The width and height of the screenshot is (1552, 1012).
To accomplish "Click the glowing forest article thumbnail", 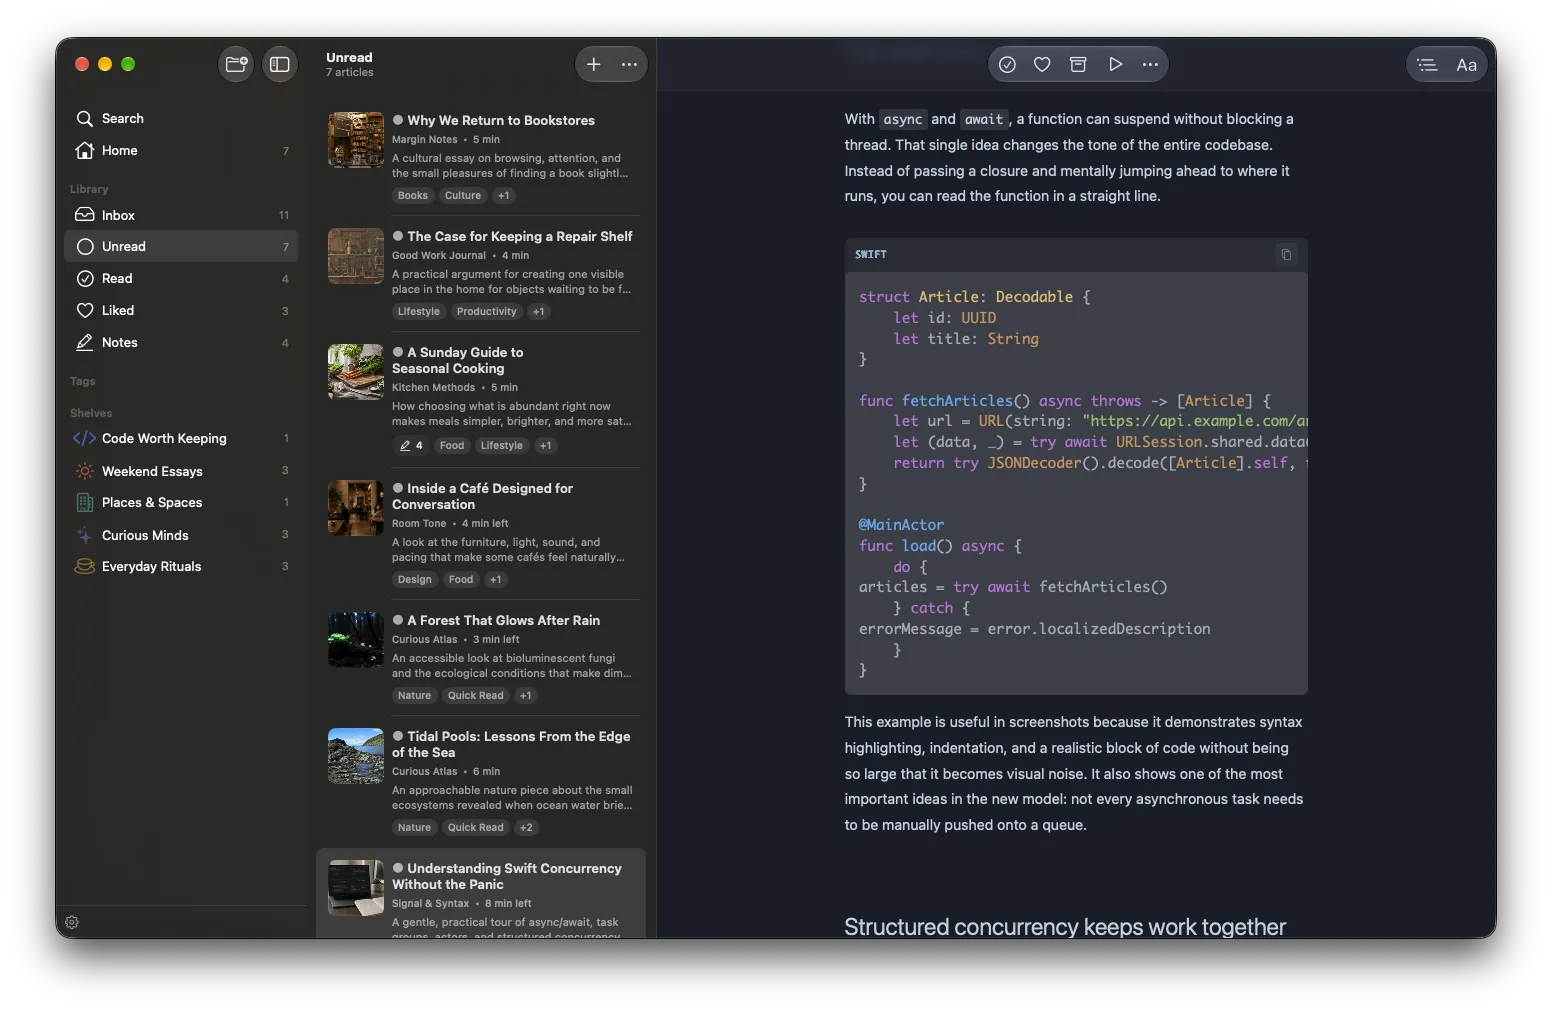I will (x=356, y=640).
